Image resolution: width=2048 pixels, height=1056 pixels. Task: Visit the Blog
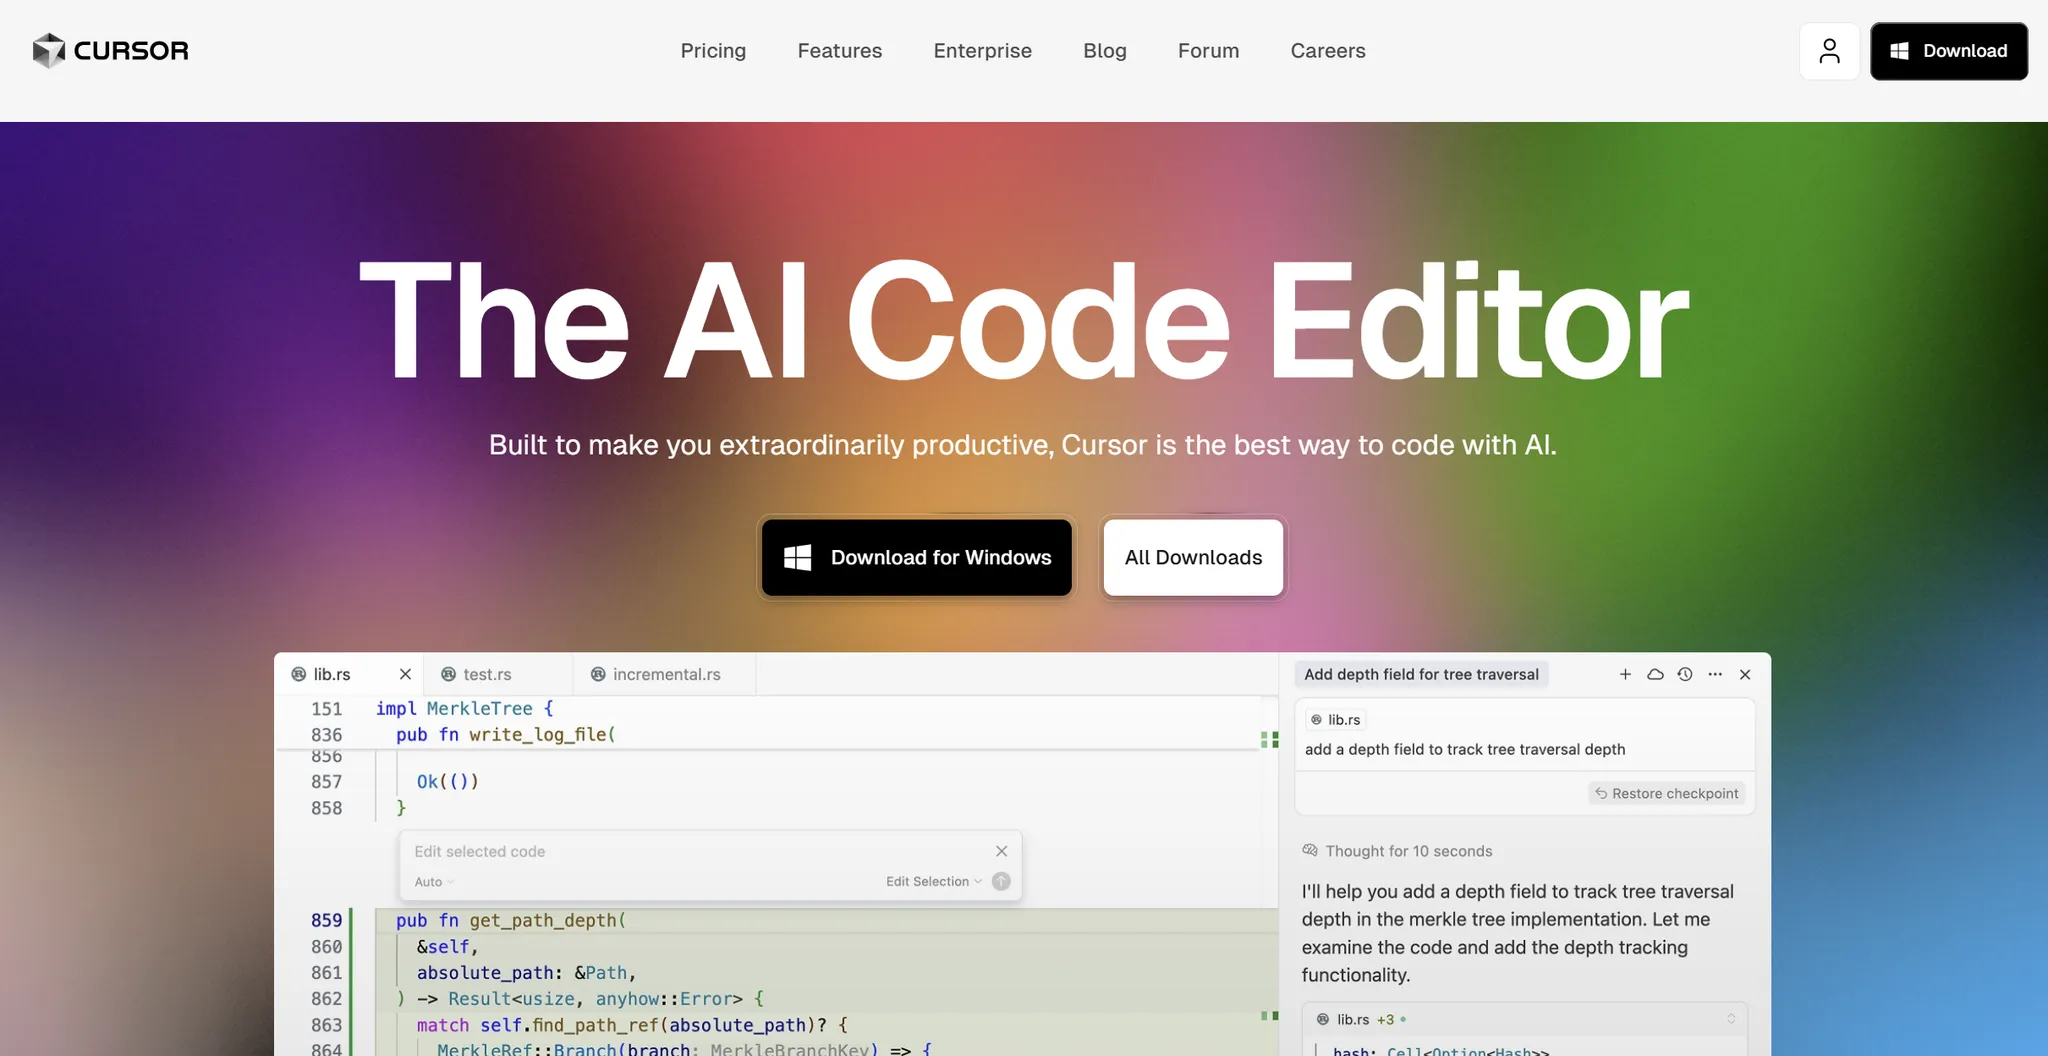point(1105,51)
